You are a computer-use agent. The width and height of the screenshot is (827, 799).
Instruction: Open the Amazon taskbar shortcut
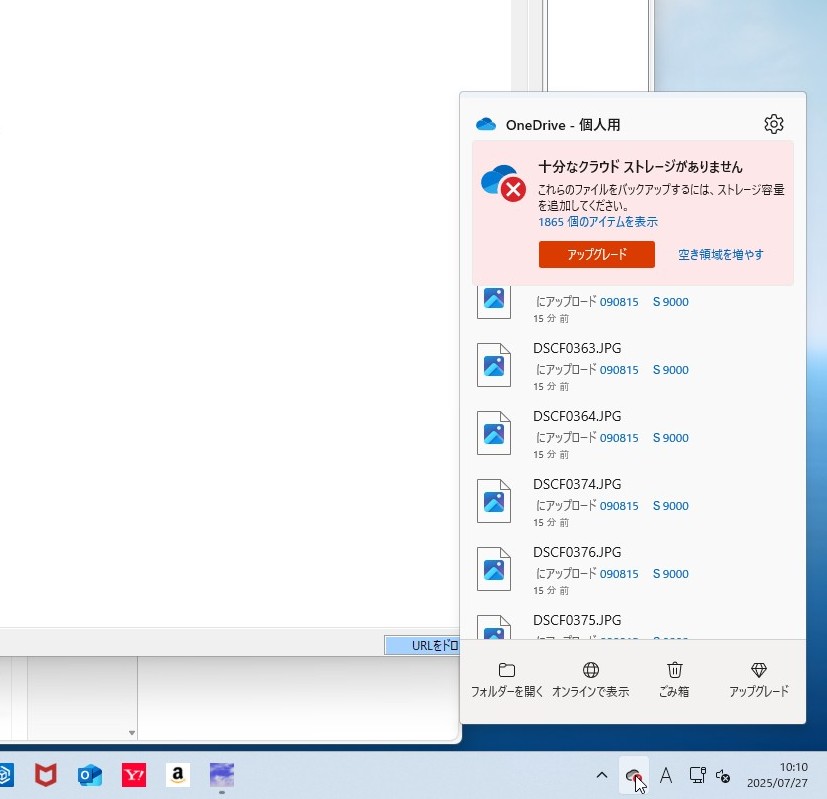[x=178, y=775]
